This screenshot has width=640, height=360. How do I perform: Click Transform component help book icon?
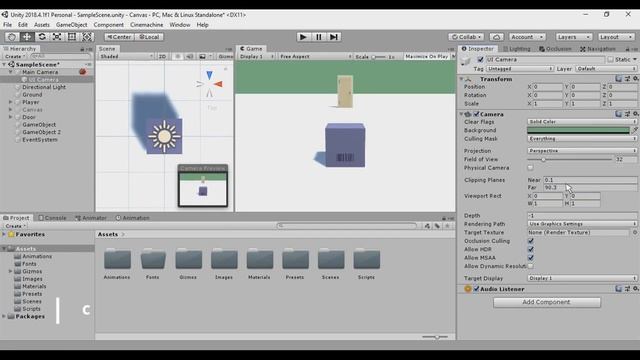click(619, 79)
